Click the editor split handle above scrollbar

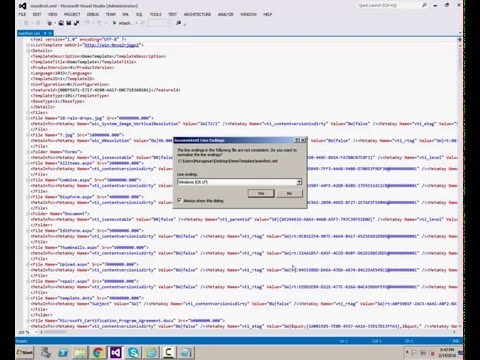point(460,39)
